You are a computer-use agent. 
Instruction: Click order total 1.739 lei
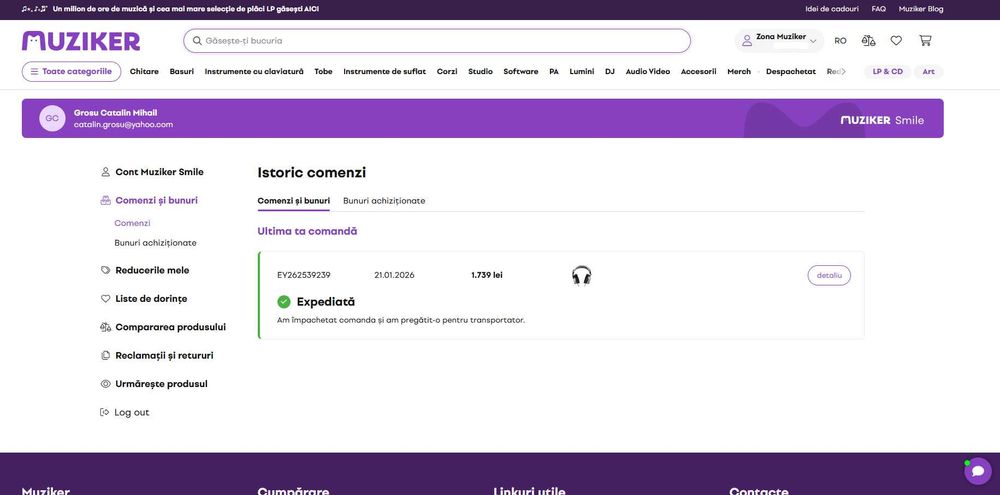point(487,276)
